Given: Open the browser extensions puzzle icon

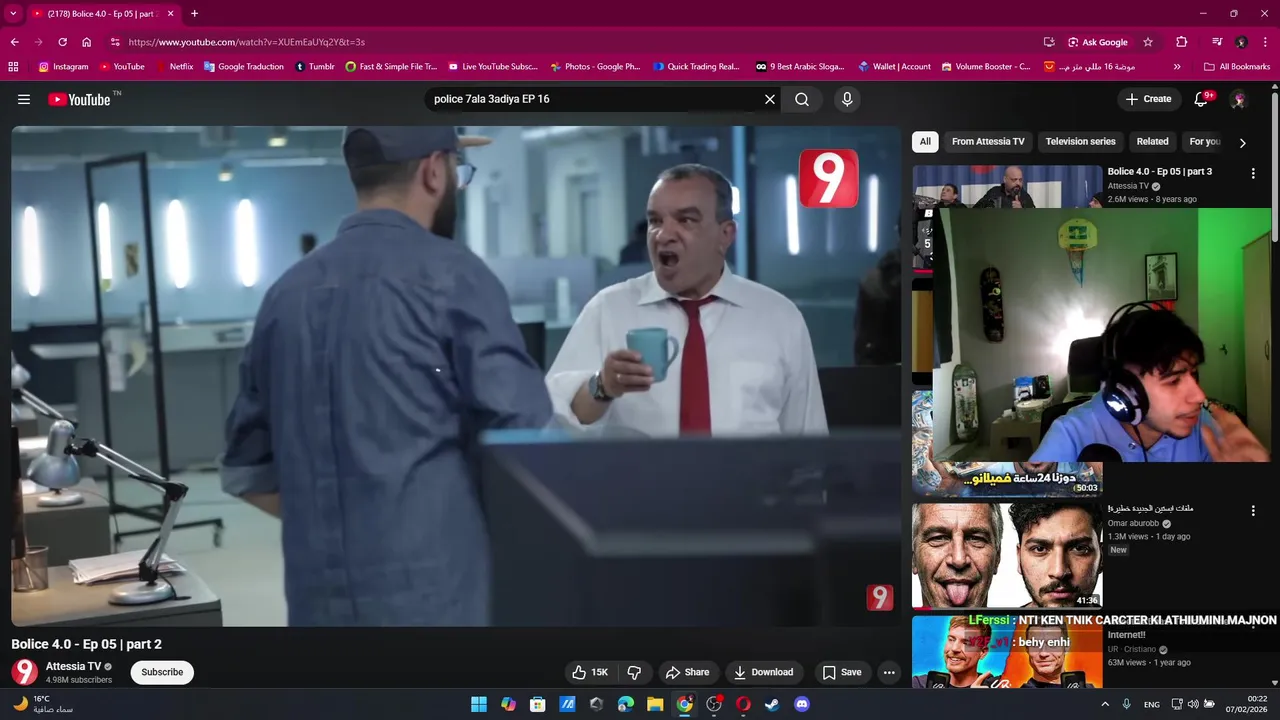Looking at the screenshot, I should coord(1182,42).
